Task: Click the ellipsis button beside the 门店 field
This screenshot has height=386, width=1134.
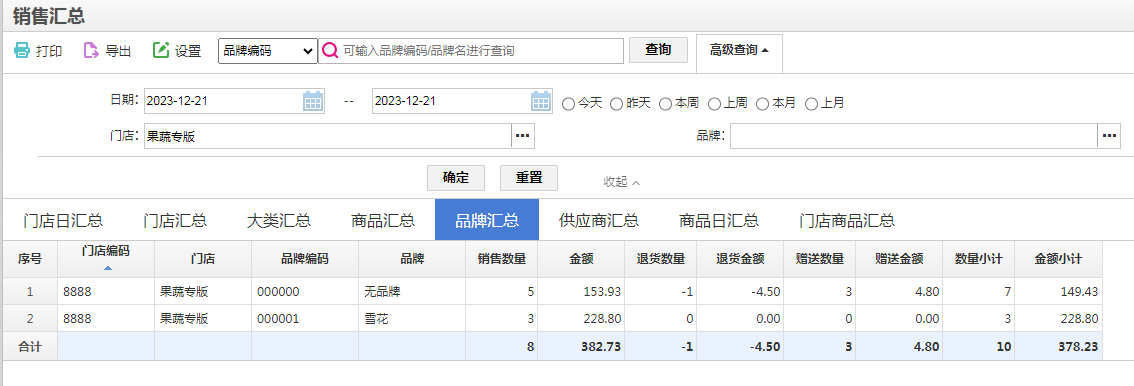Action: tap(523, 136)
